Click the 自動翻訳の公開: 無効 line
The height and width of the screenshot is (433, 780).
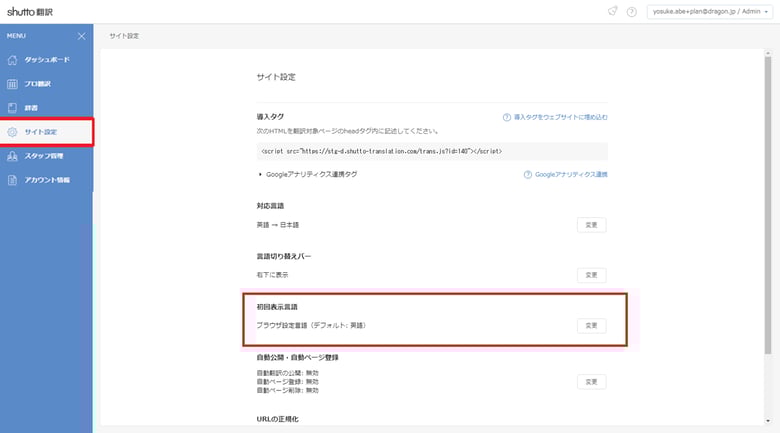(x=288, y=373)
